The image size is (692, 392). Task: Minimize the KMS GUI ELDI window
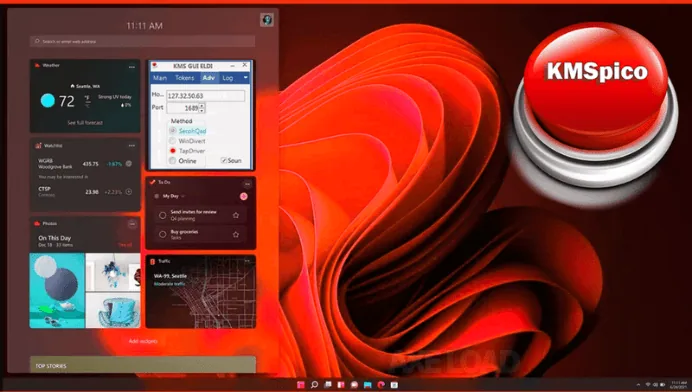point(233,66)
